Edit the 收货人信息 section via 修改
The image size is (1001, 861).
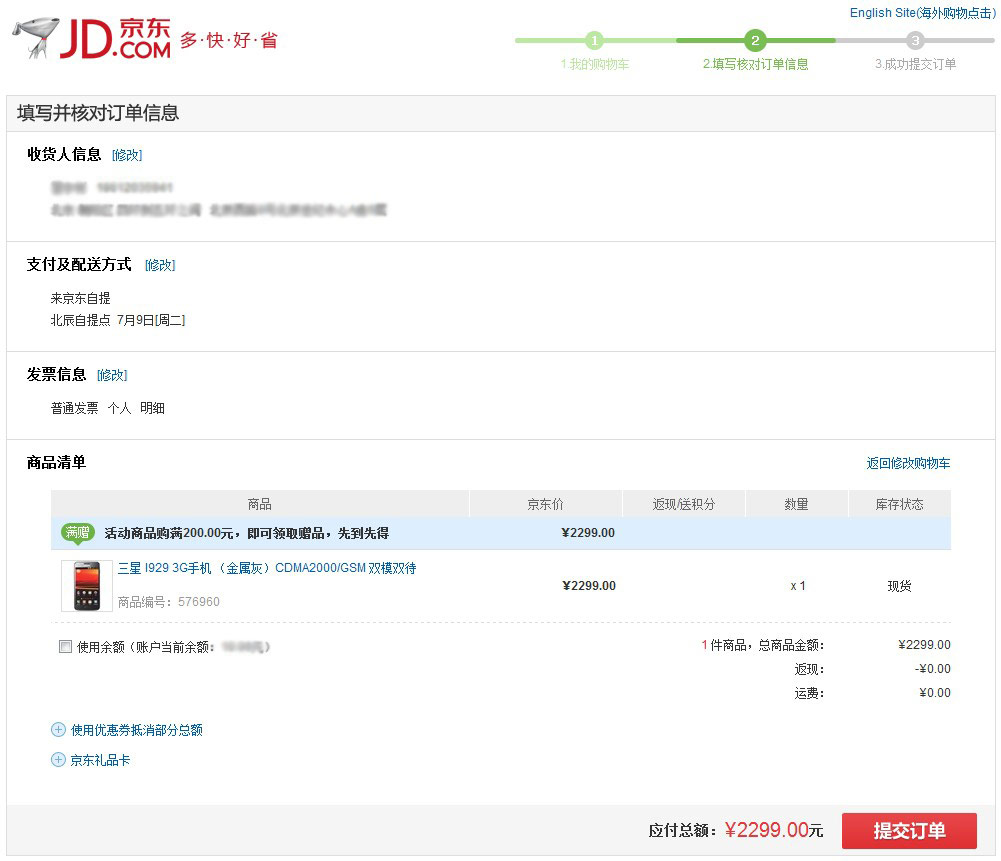(127, 155)
